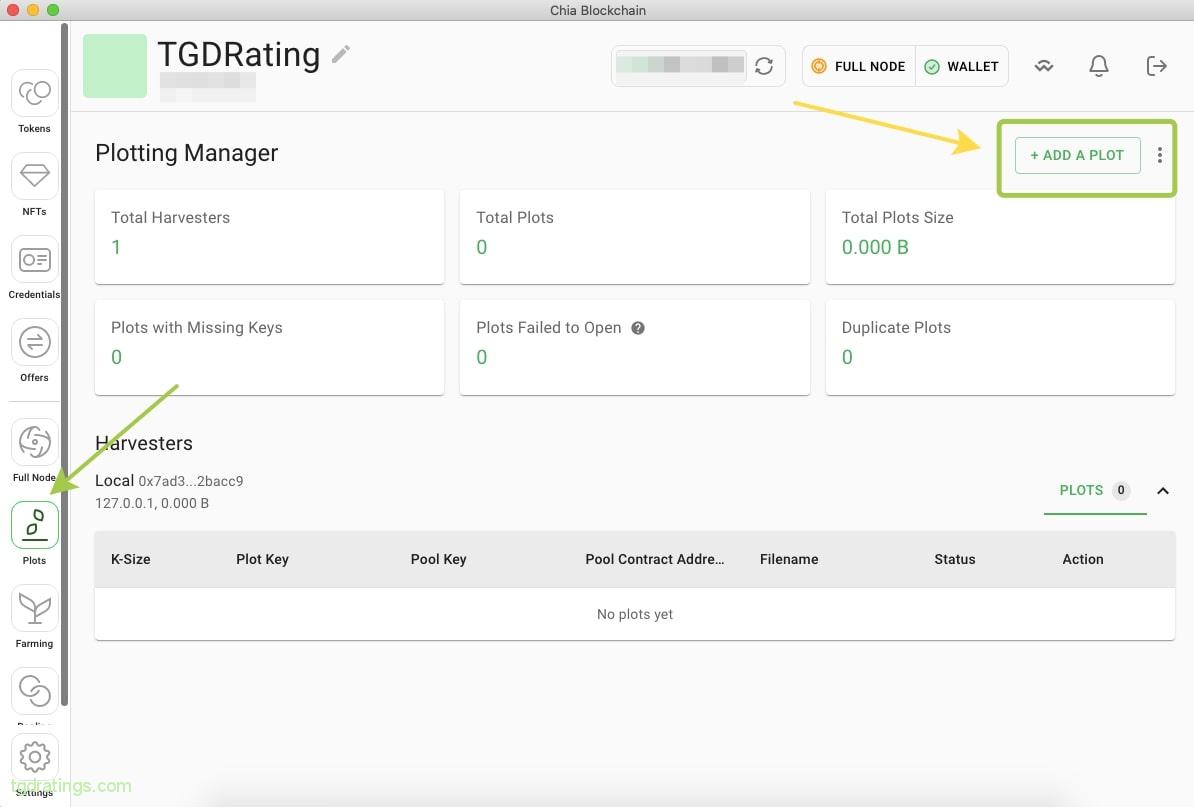Click the blurred sync status field
This screenshot has height=807, width=1194.
(x=680, y=65)
